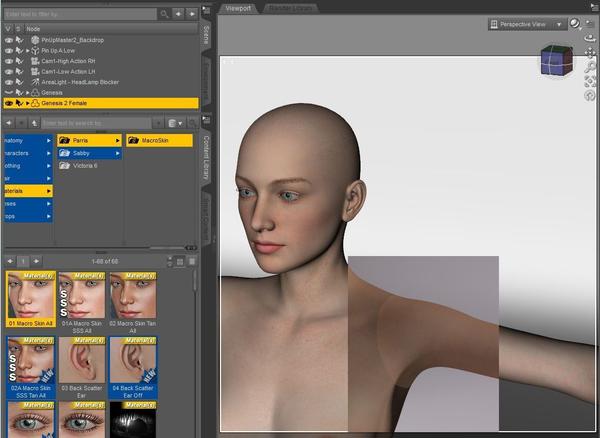Toggle visibility of AreaLight HeadLamp Blocker
Image resolution: width=600 pixels, height=438 pixels.
tap(8, 82)
